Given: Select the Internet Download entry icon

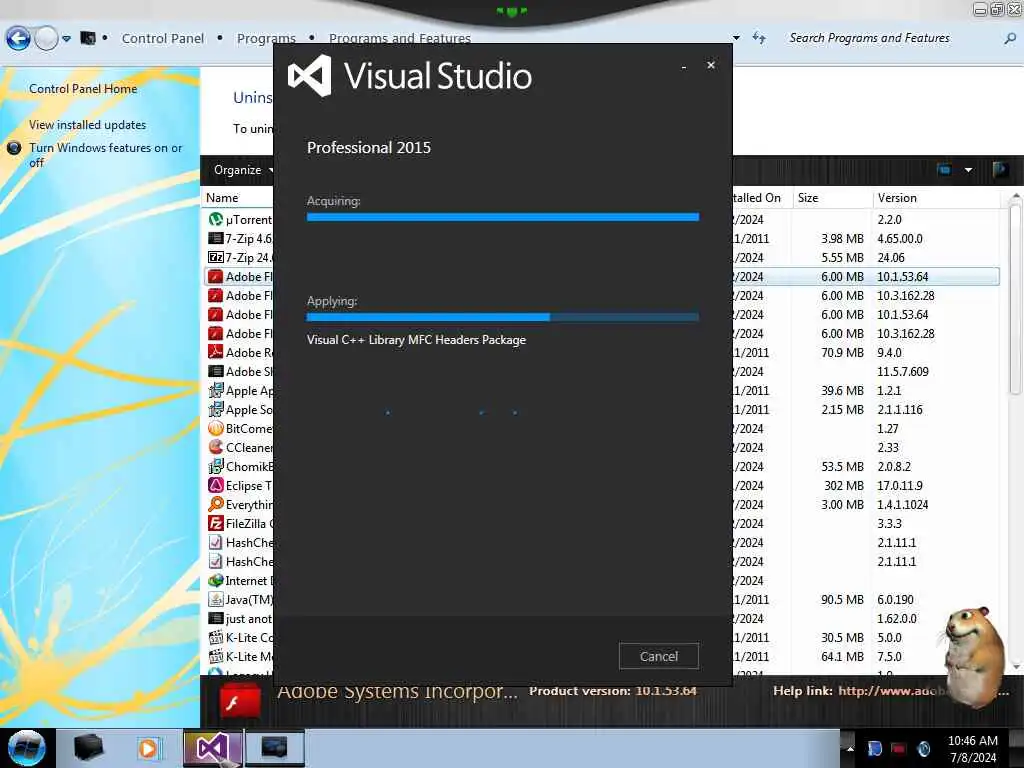Looking at the screenshot, I should tap(216, 580).
